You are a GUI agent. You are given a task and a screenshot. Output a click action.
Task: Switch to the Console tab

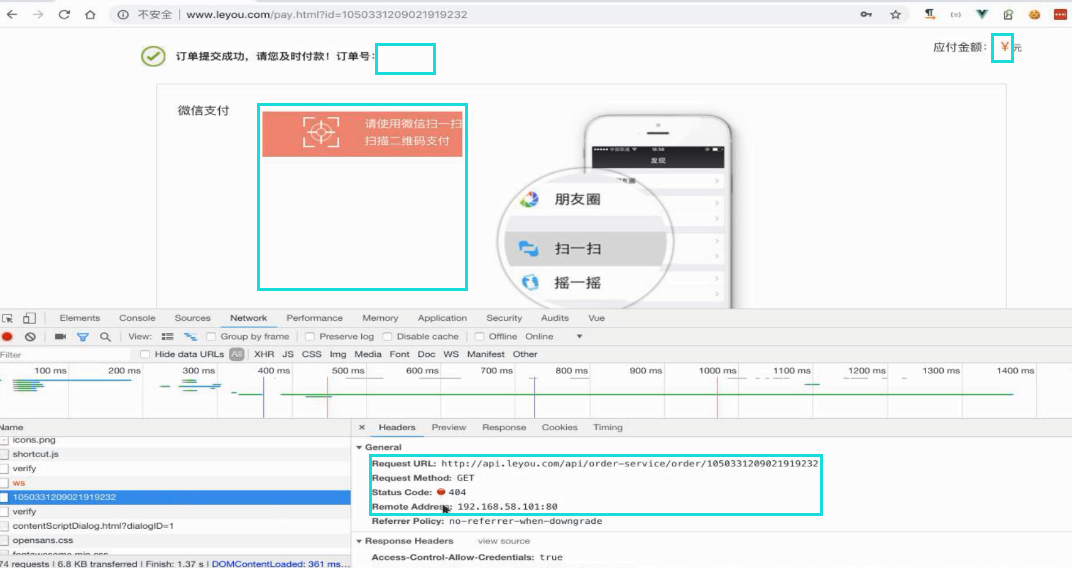point(137,318)
